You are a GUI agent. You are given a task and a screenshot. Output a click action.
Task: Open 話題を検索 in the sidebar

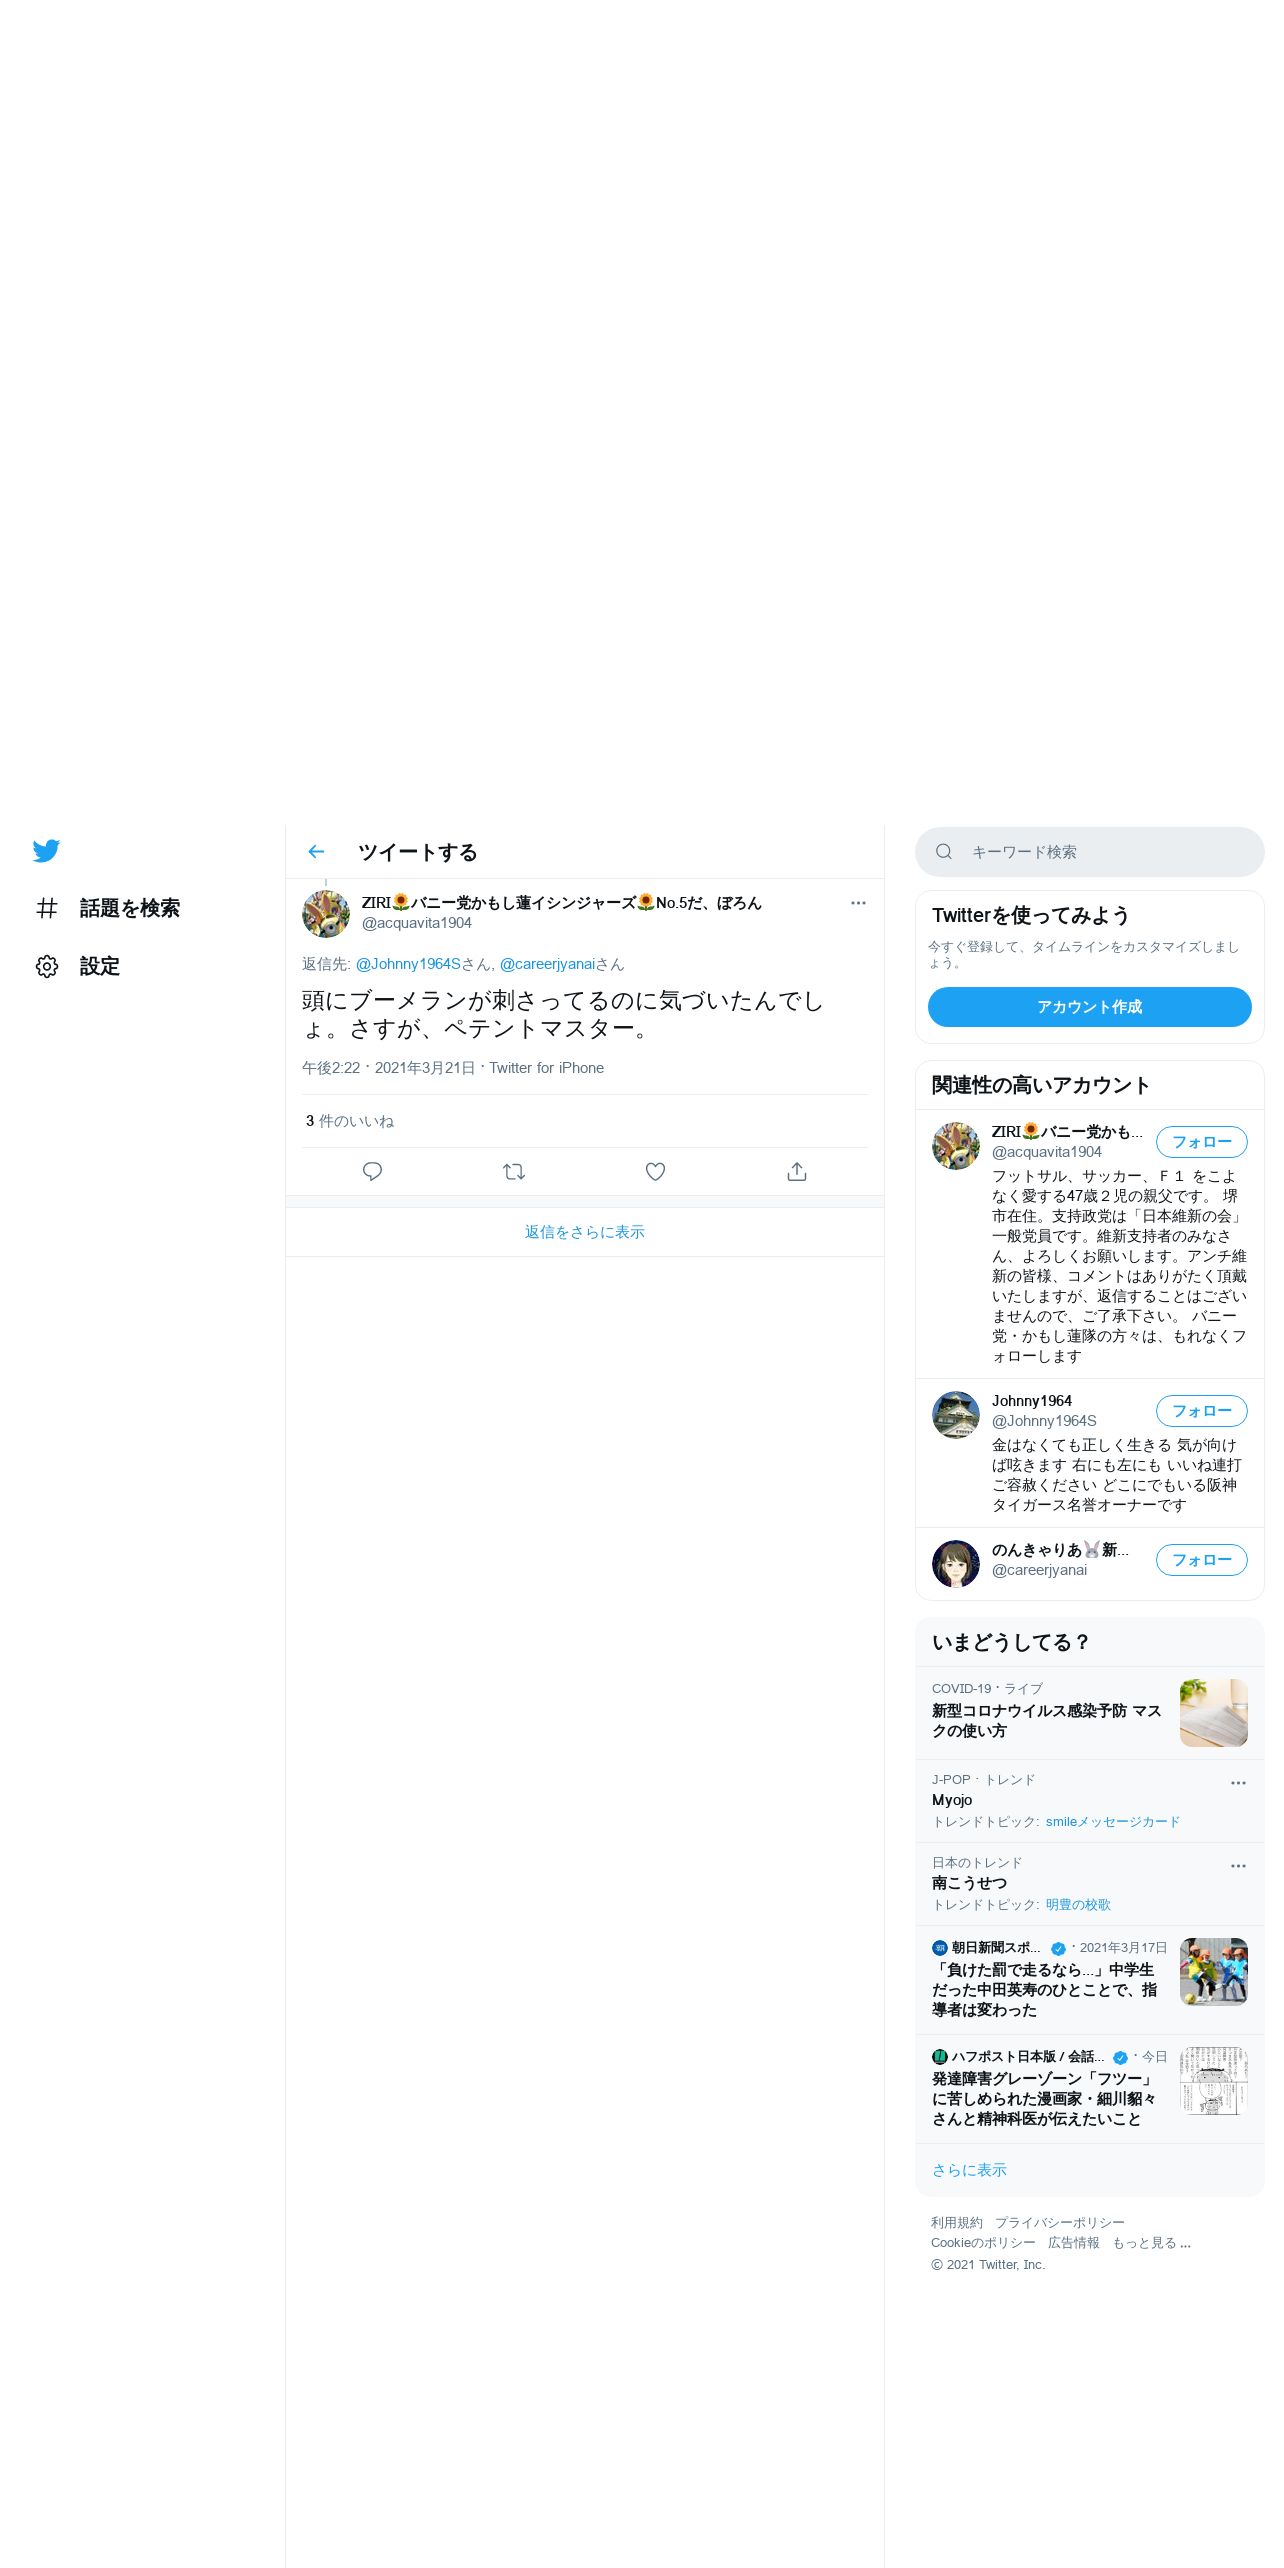pyautogui.click(x=130, y=908)
